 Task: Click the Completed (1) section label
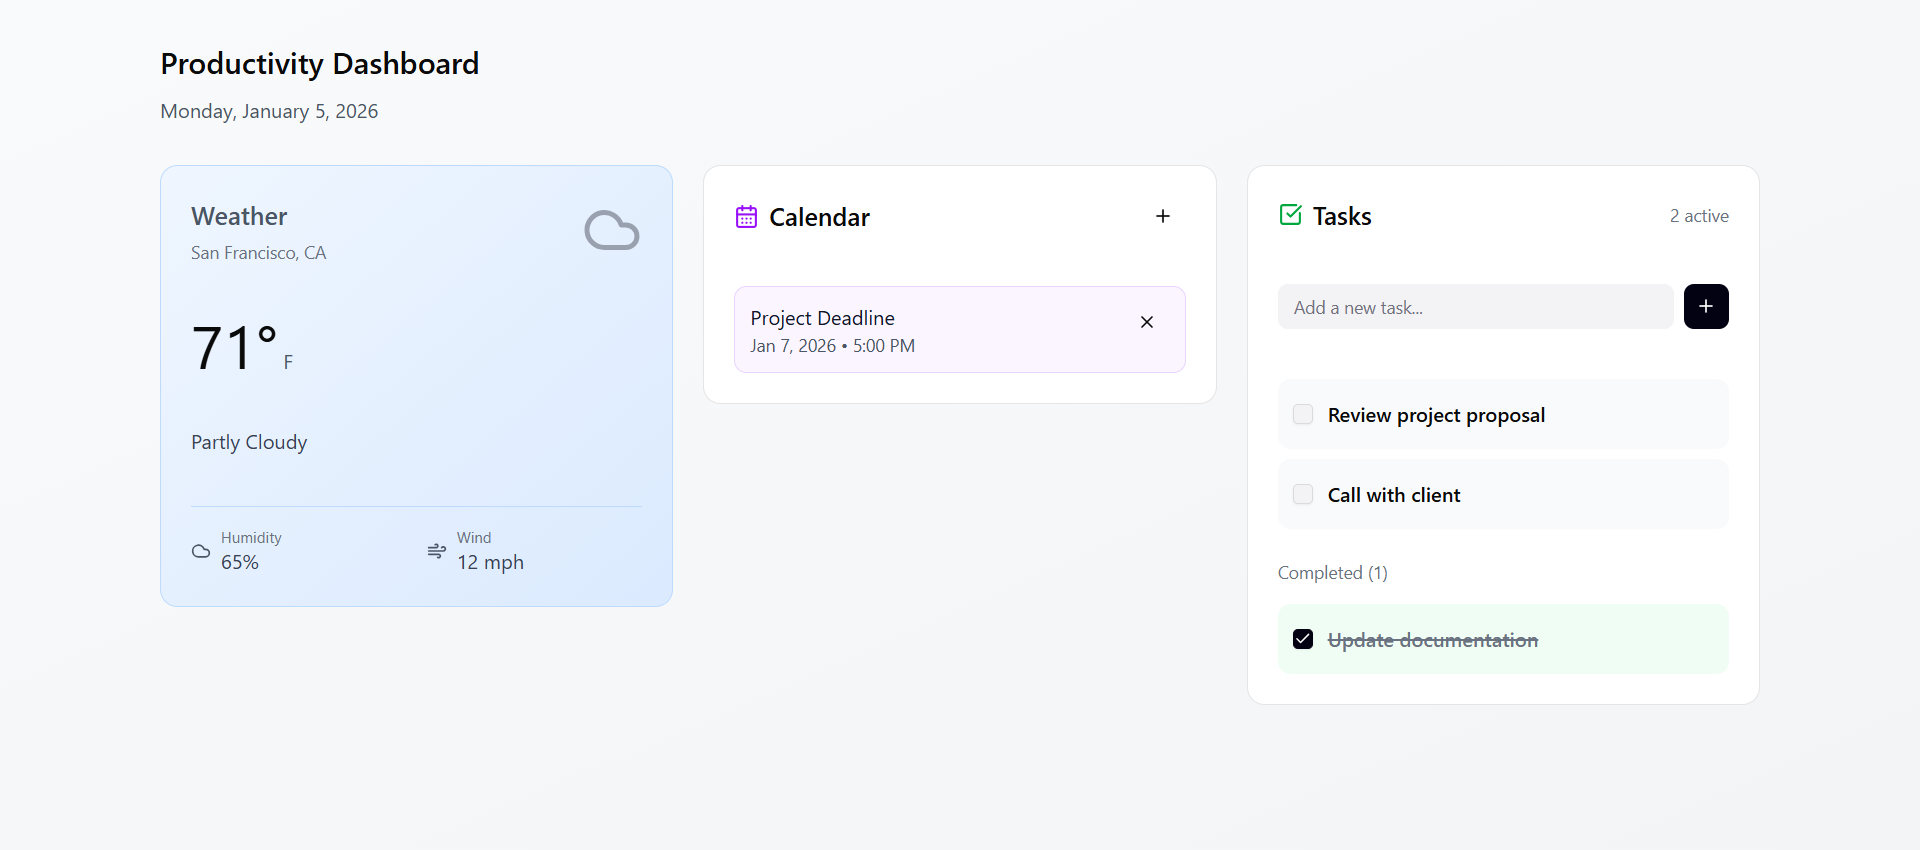(x=1332, y=573)
